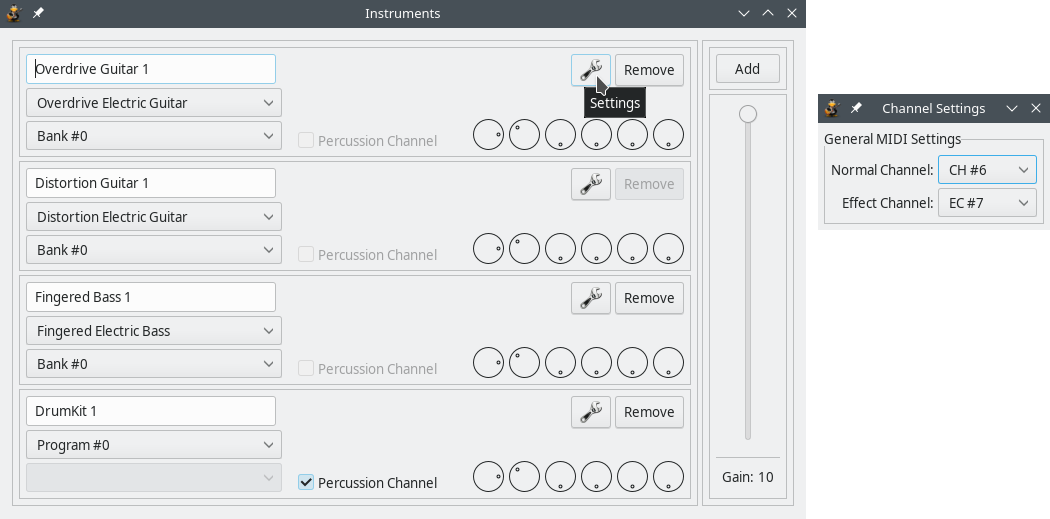The height and width of the screenshot is (519, 1050).
Task: Toggle Percussion Channel checkbox for Fingered Bass 1
Action: 307,369
